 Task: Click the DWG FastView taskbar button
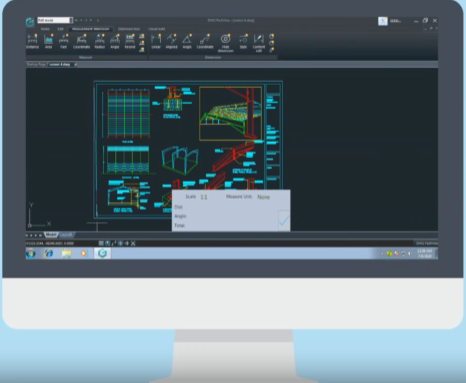[102, 253]
